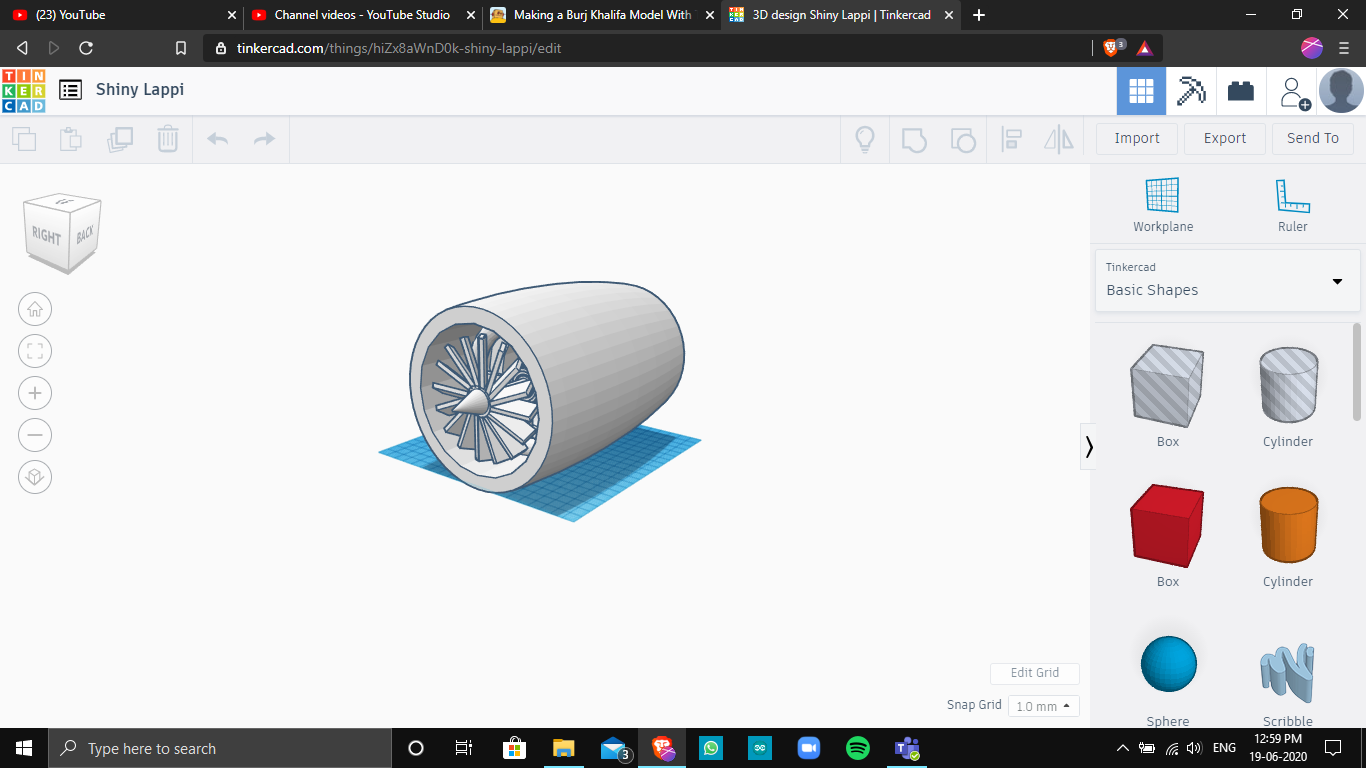Click the Duplicate icon

pyautogui.click(x=120, y=139)
